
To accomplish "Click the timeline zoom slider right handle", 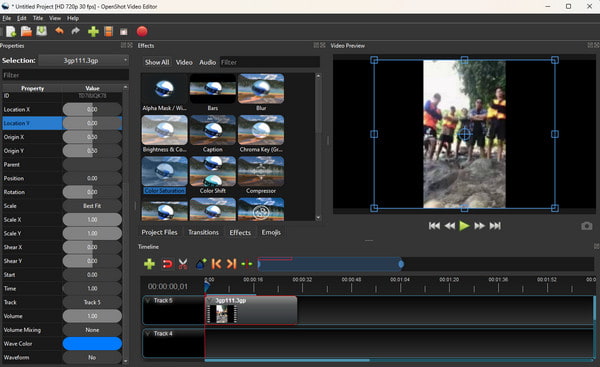I will [x=401, y=264].
